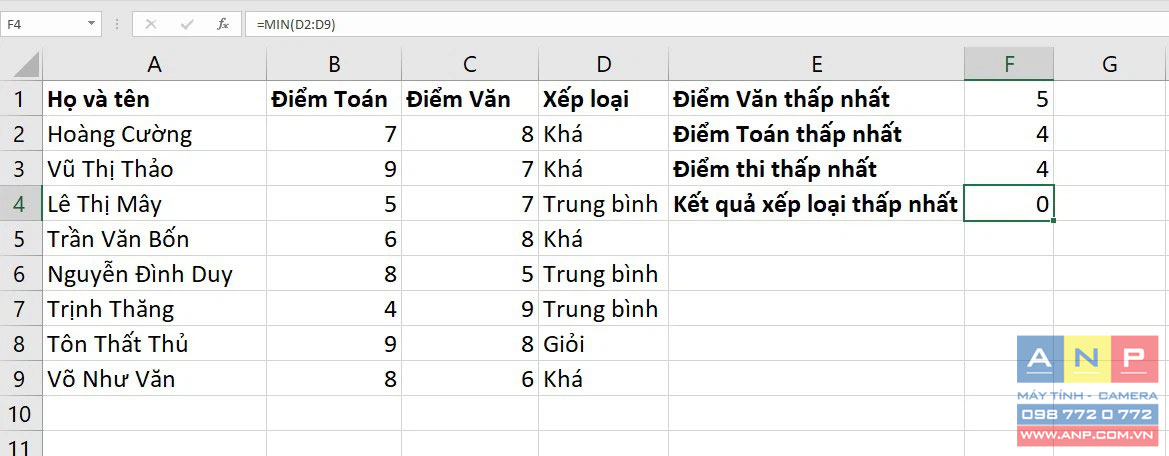This screenshot has height=456, width=1169.
Task: Select column F header
Action: (1009, 65)
